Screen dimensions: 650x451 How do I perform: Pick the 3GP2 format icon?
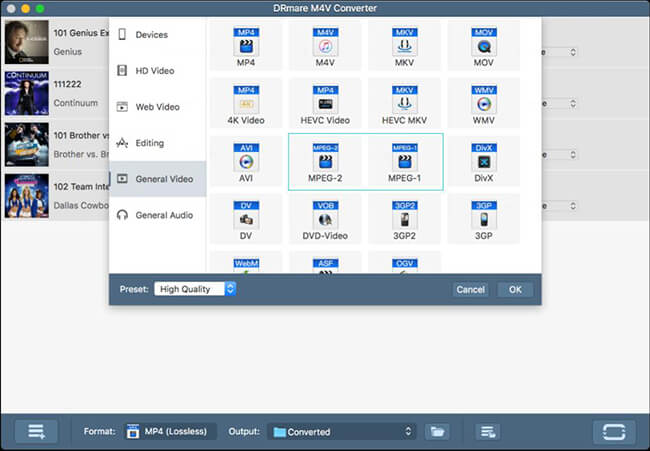404,215
